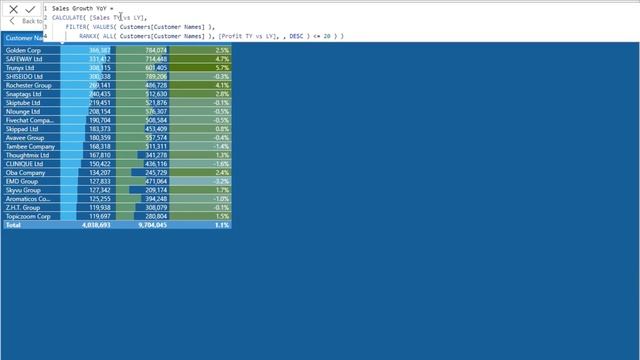Click the 4,018,693 total value
Viewport: 640px width, 360px height.
point(96,225)
